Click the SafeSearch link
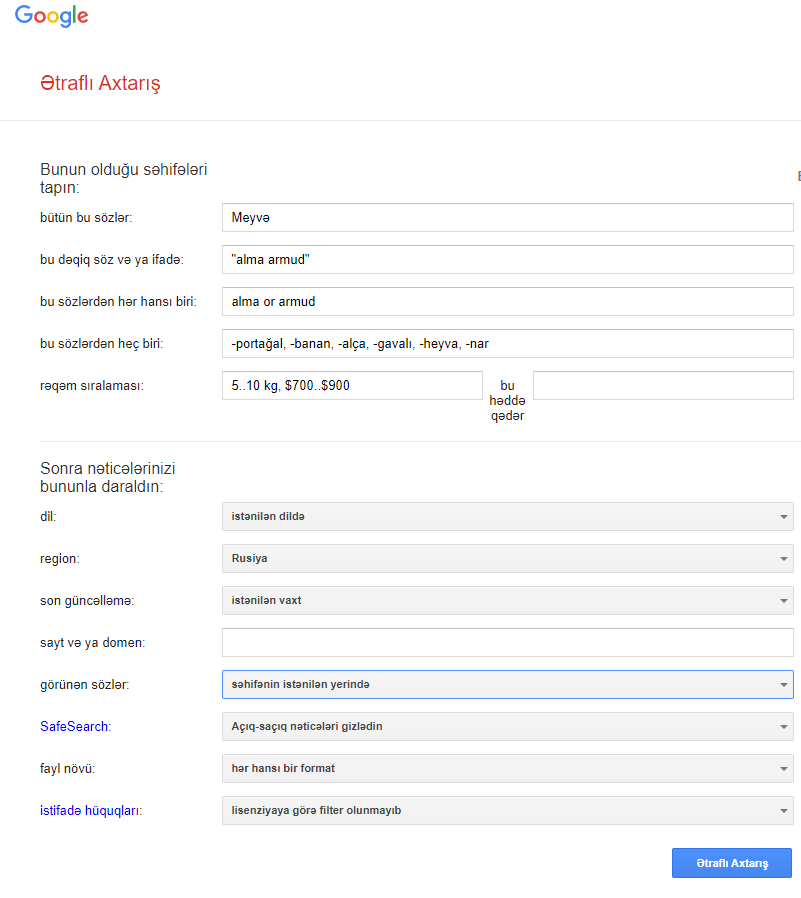The height and width of the screenshot is (898, 801). tap(75, 726)
